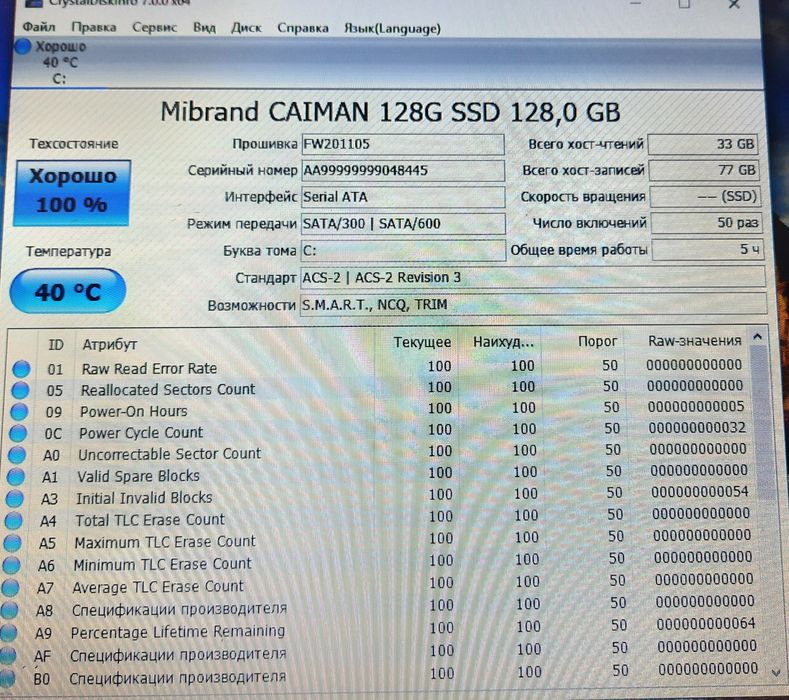Viewport: 789px width, 700px height.
Task: Click the ID column header
Action: tap(56, 345)
